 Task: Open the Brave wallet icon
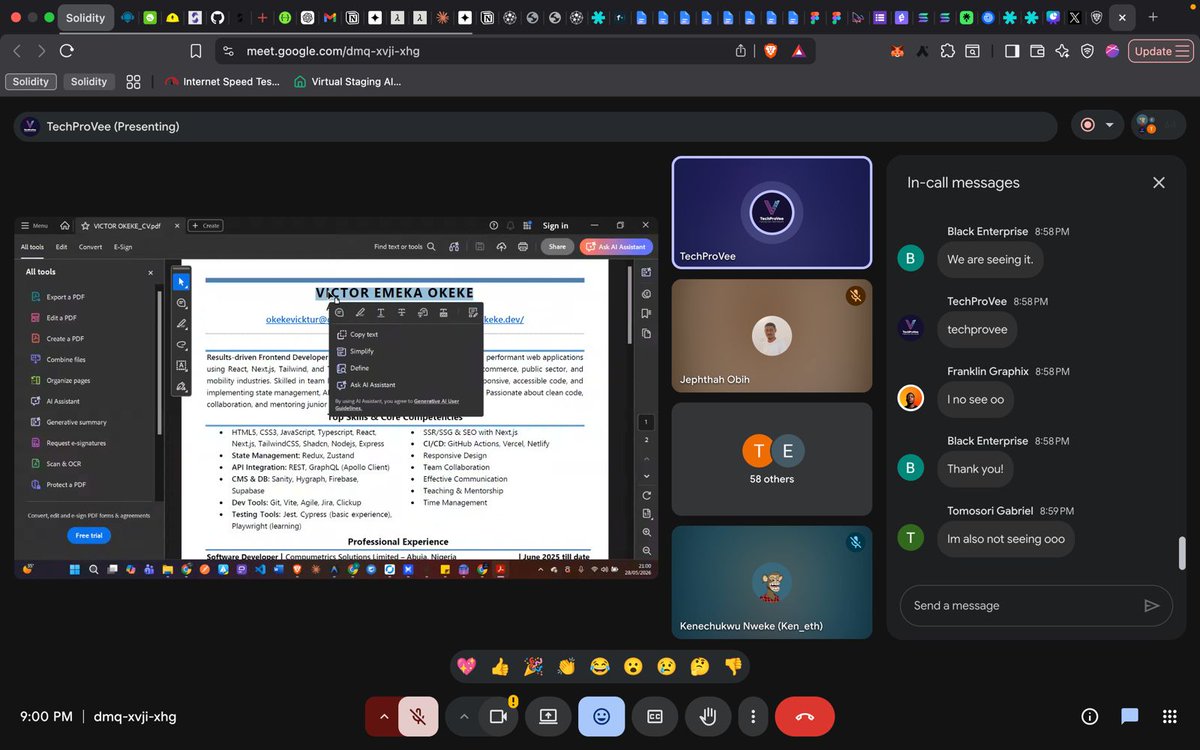1038,51
